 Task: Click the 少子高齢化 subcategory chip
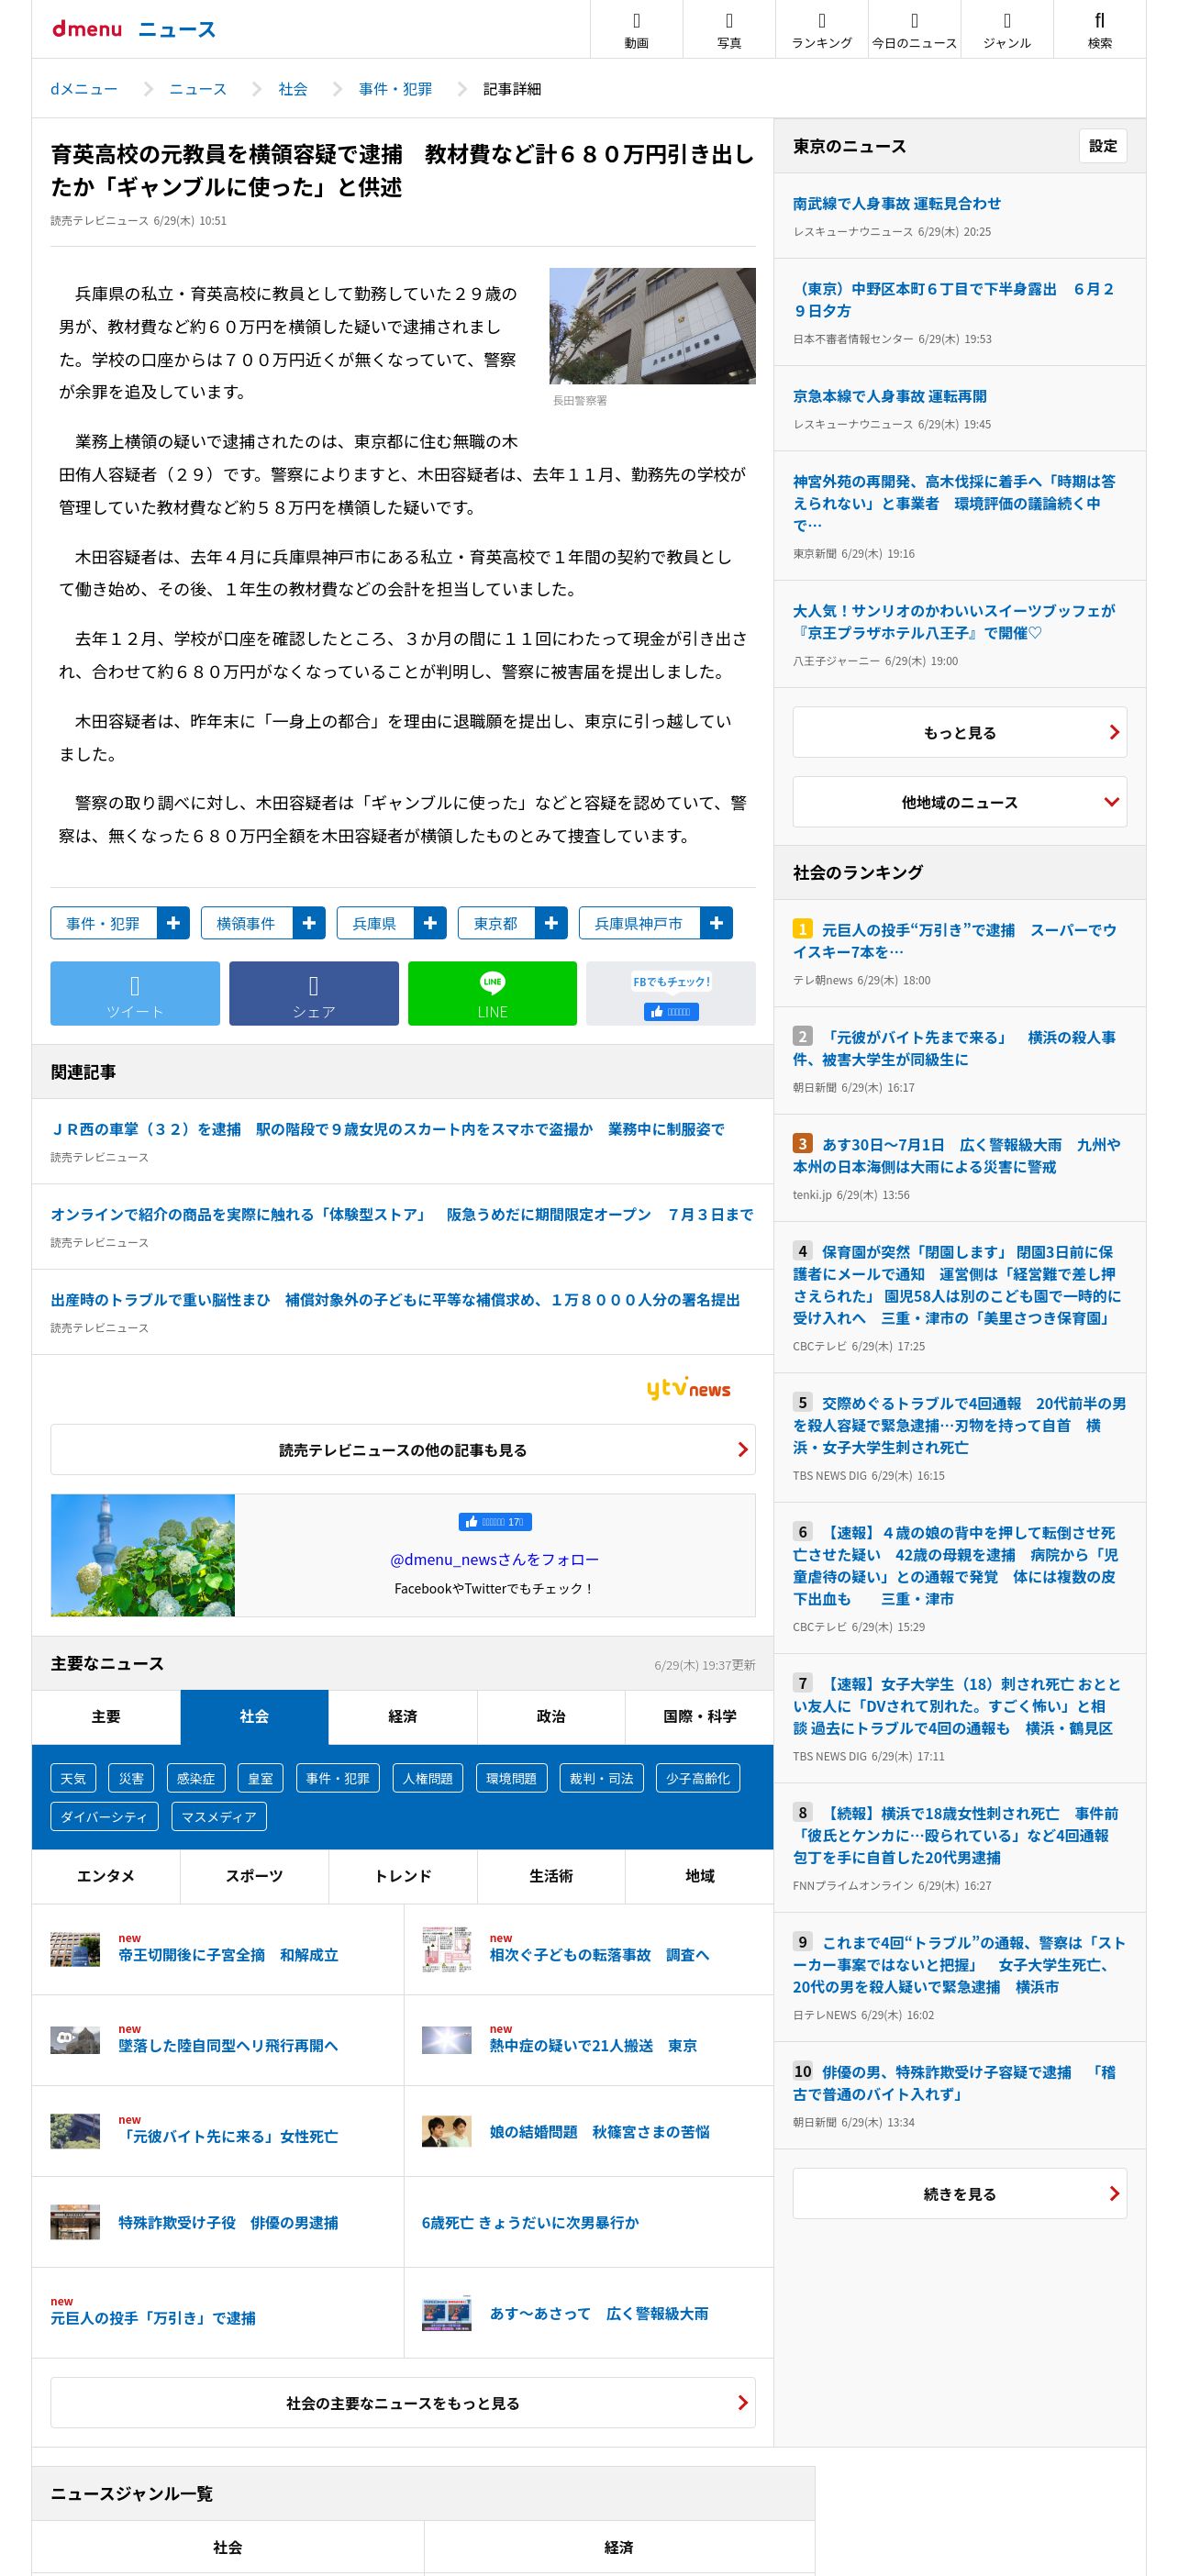pyautogui.click(x=698, y=1778)
